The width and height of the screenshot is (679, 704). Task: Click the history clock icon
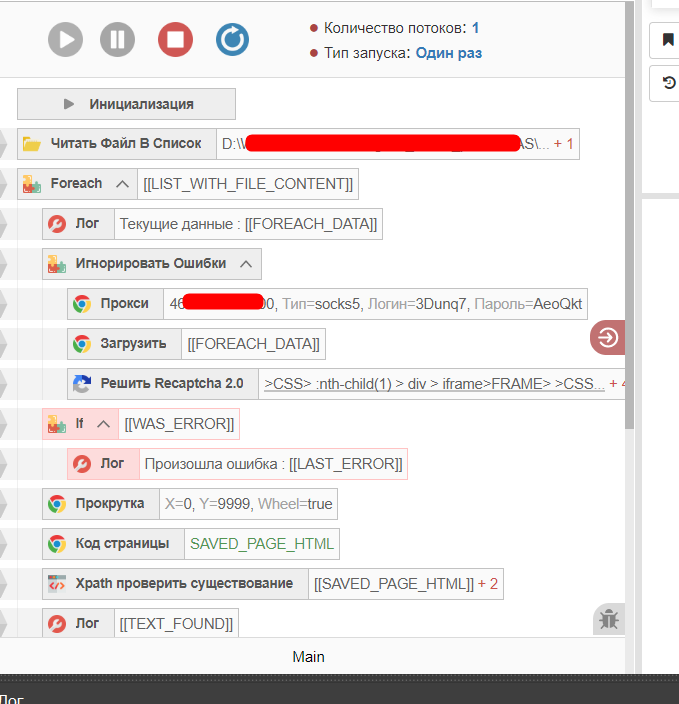click(666, 84)
